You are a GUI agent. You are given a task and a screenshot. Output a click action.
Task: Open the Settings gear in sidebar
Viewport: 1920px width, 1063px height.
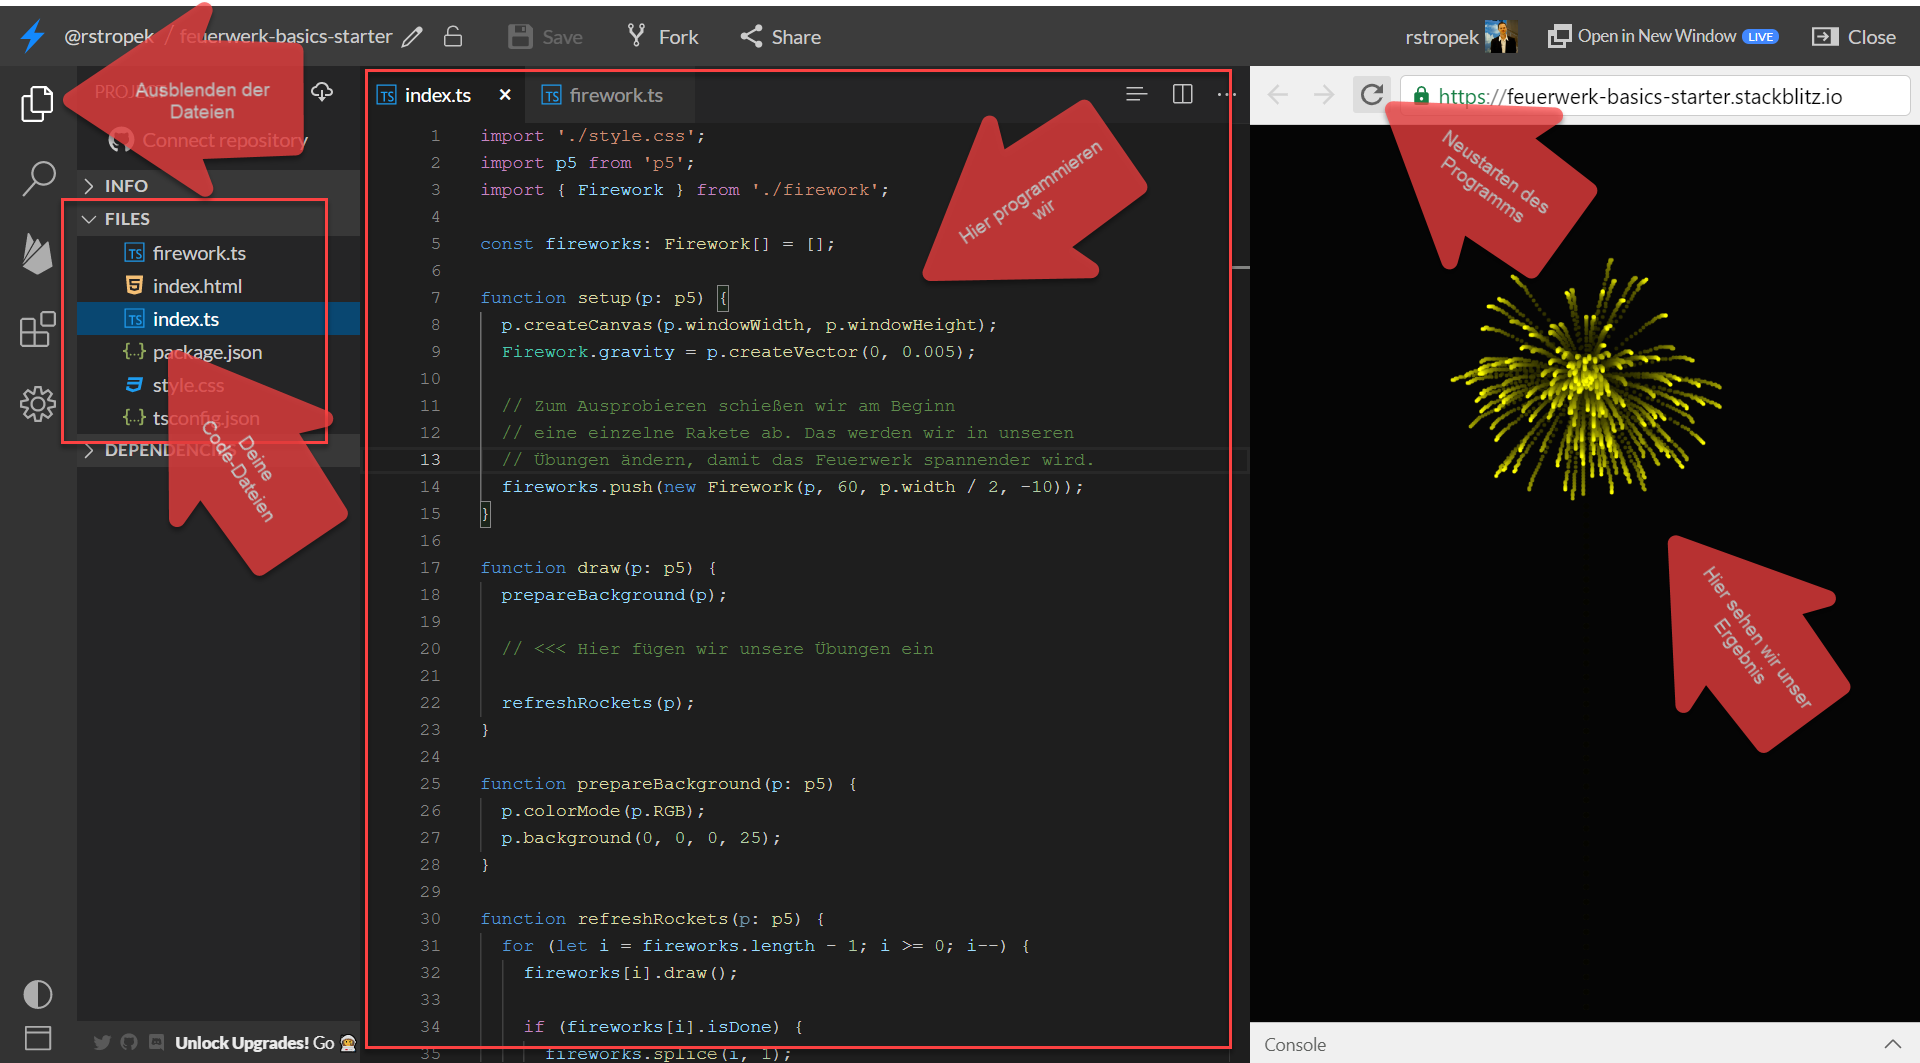point(38,404)
